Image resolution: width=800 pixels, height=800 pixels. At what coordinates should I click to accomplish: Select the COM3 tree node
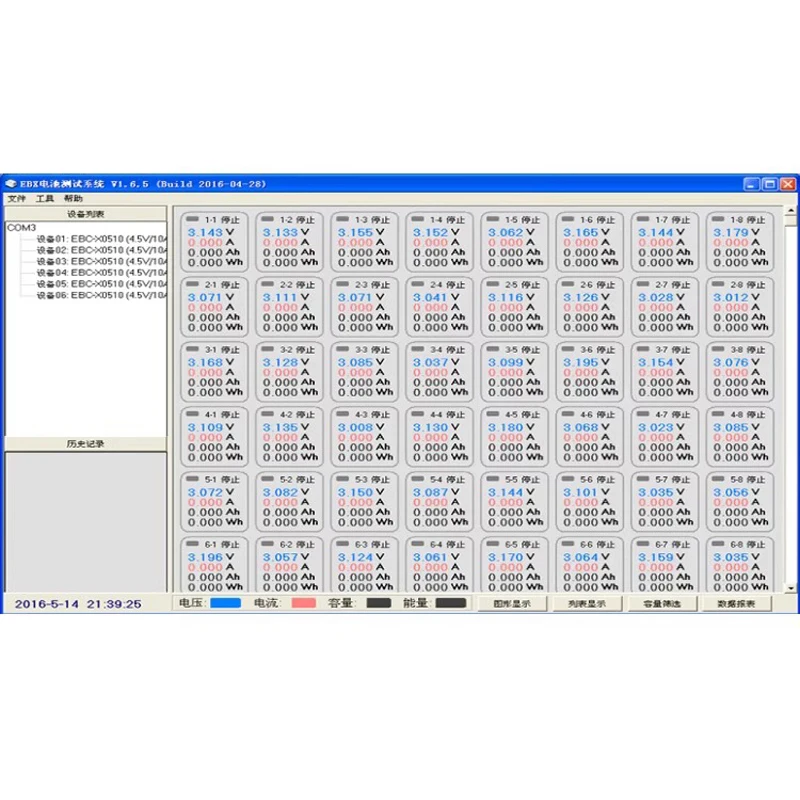click(x=21, y=228)
